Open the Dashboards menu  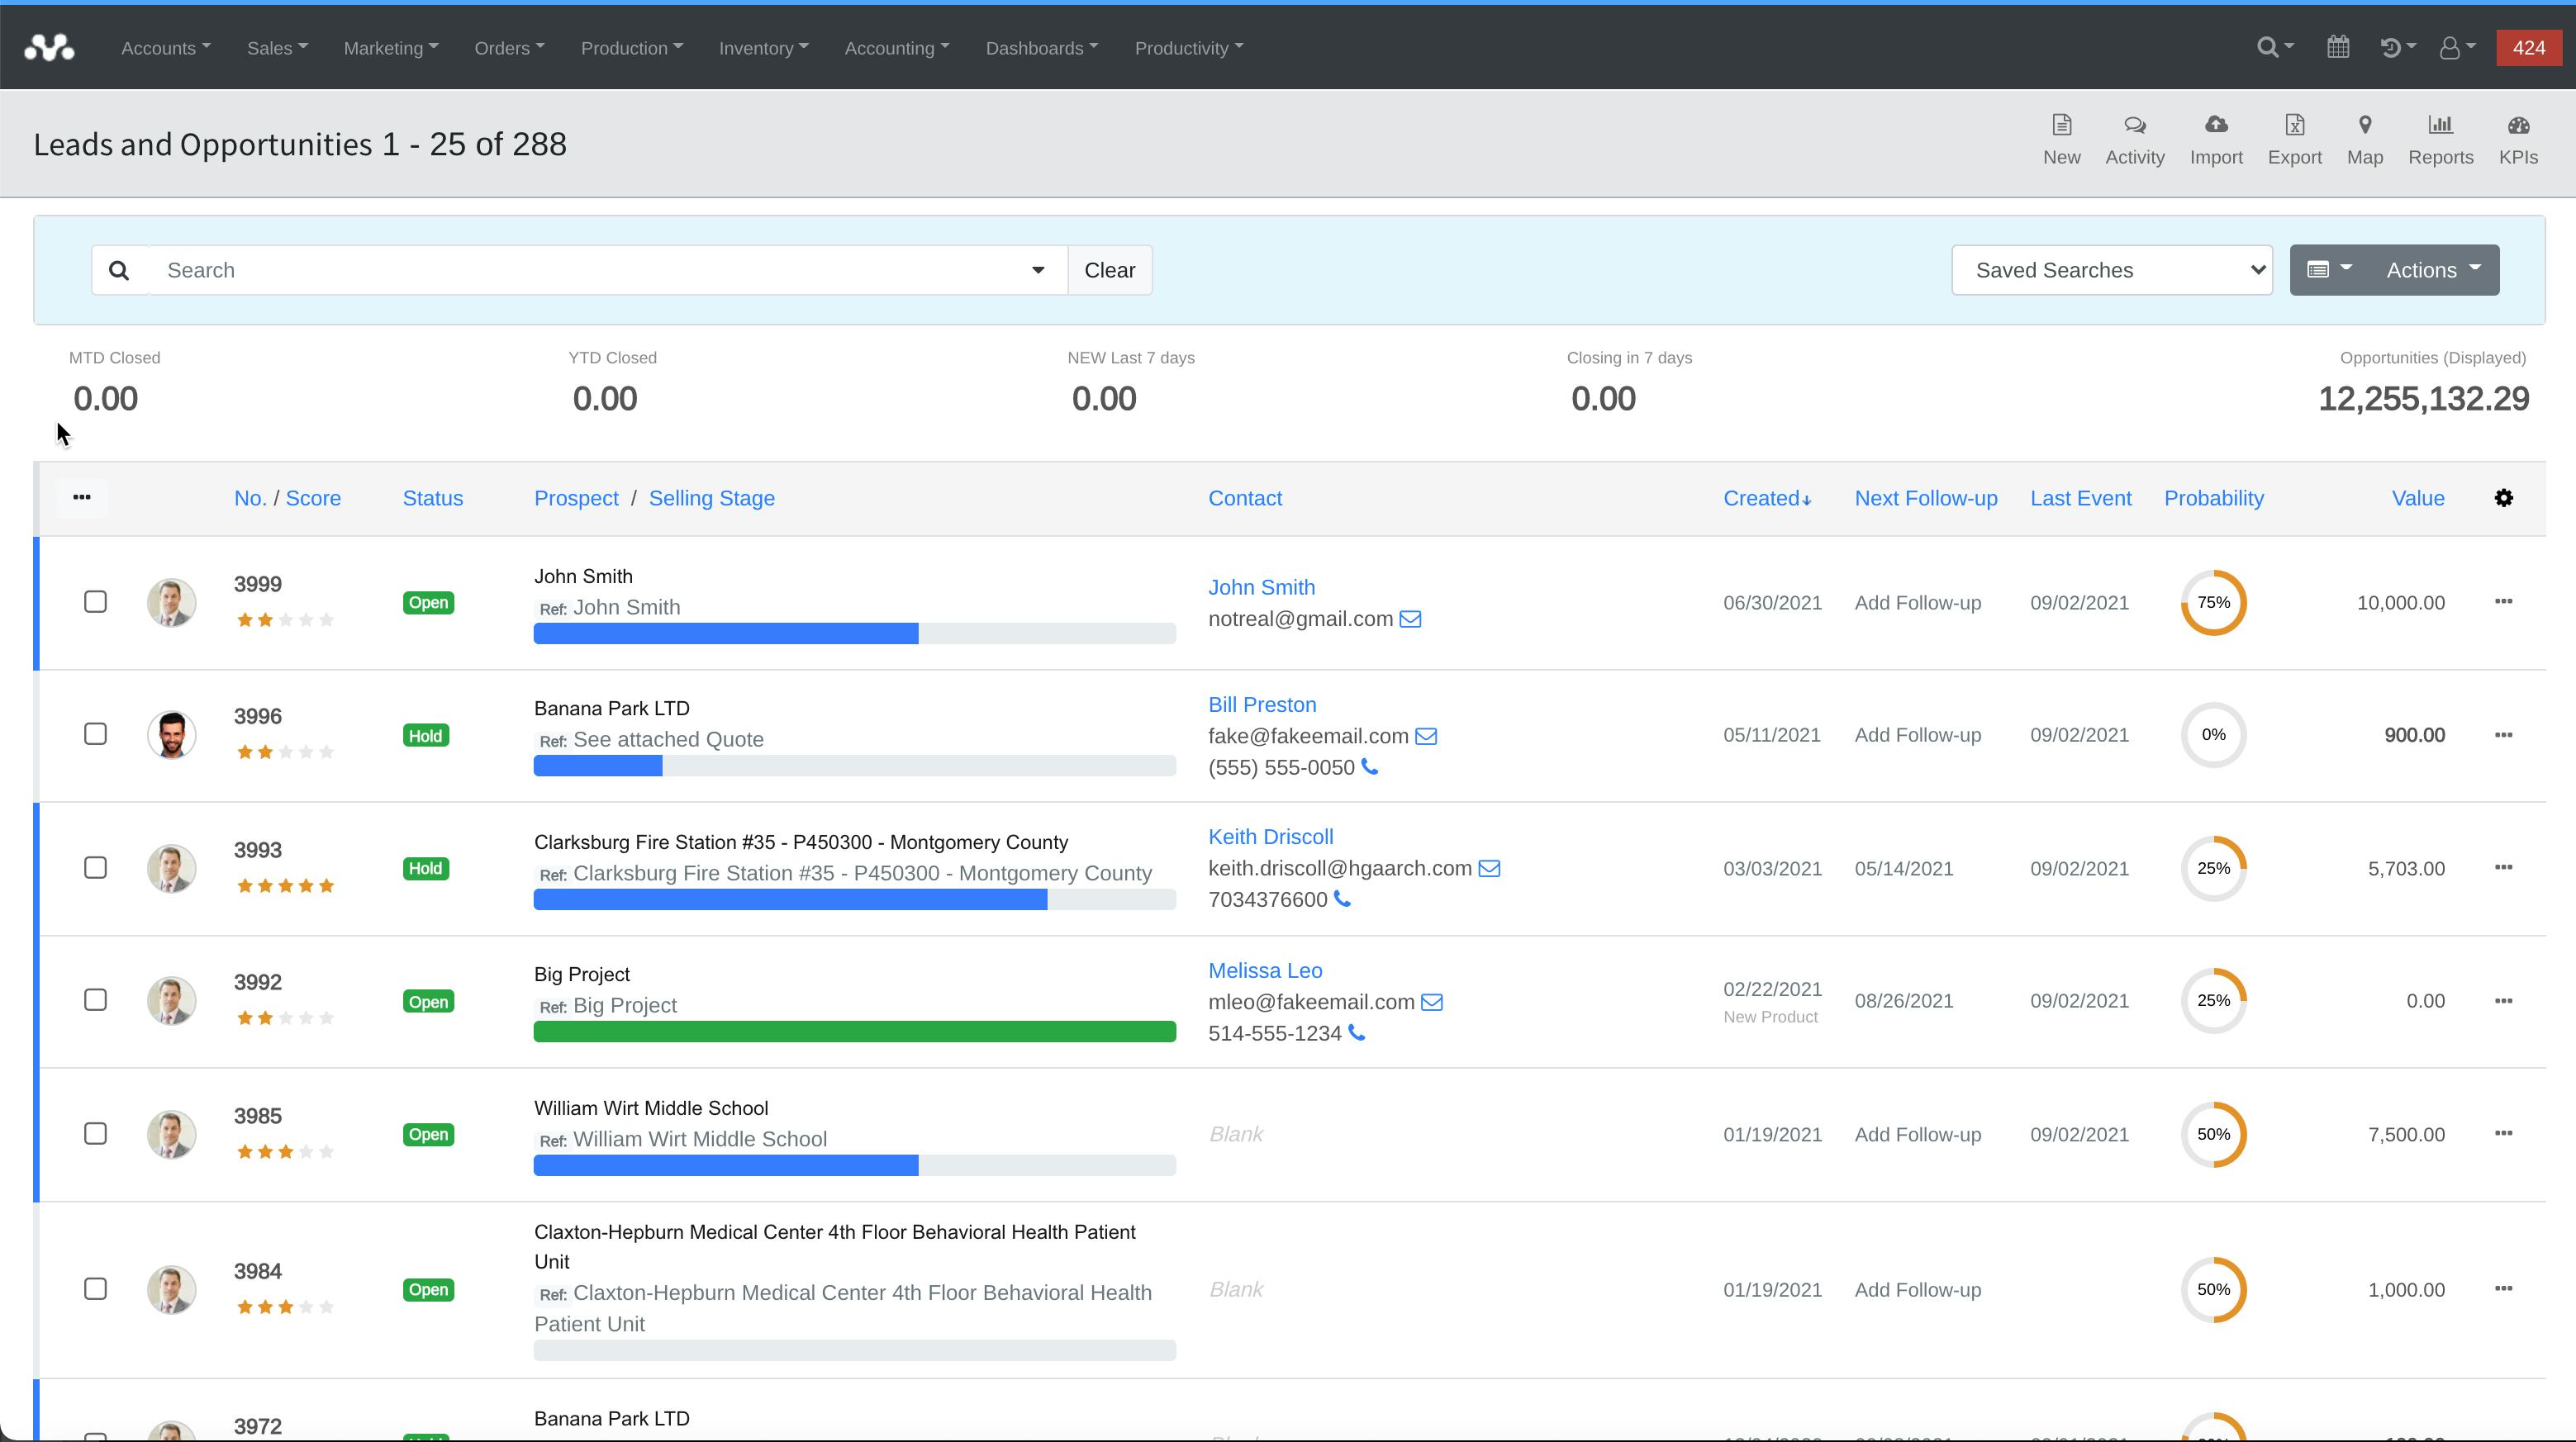[1040, 47]
